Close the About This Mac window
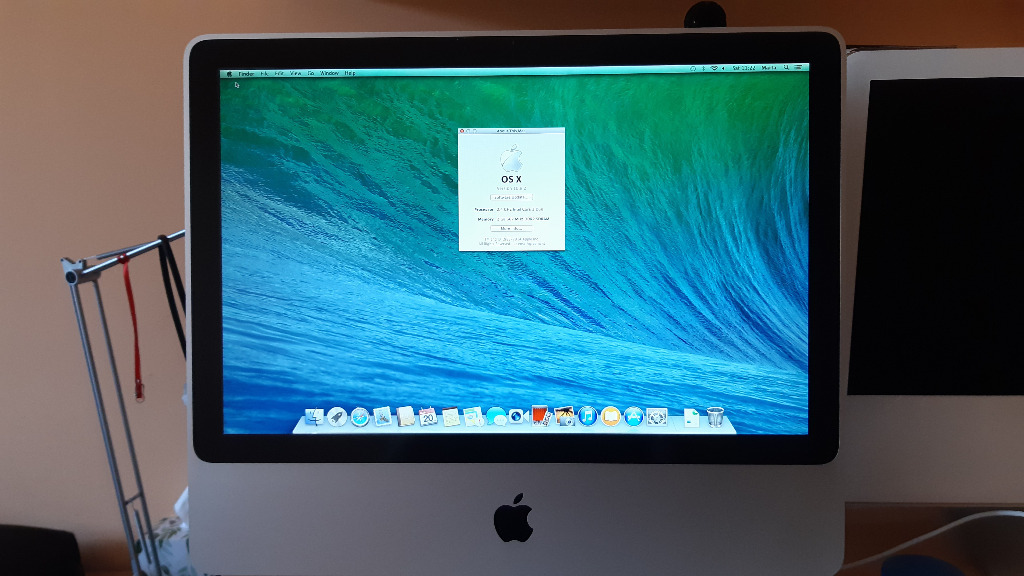Viewport: 1024px width, 576px height. (x=462, y=131)
